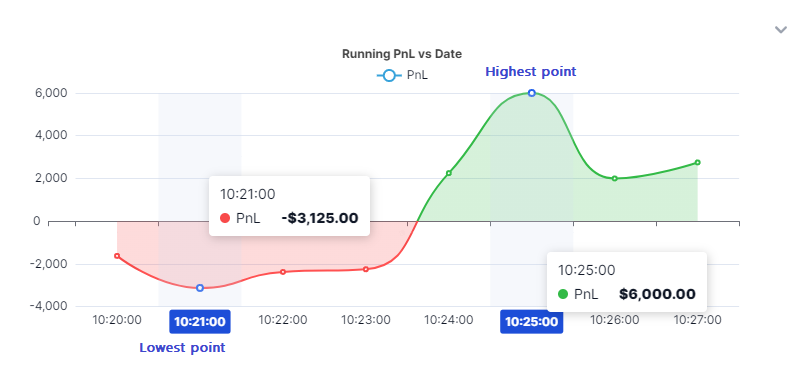This screenshot has height=369, width=807.
Task: Click the green dot in 10:25:00 tooltip
Action: click(563, 294)
